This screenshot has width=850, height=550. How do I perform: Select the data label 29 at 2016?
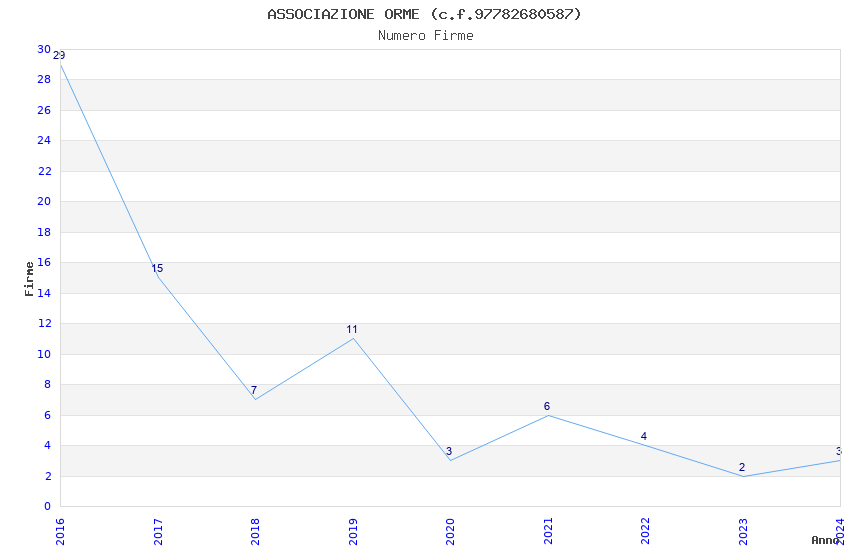tap(59, 55)
